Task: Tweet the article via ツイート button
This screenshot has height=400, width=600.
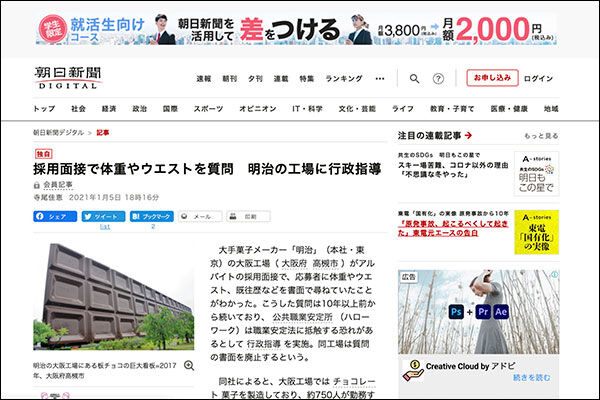Action: pyautogui.click(x=103, y=217)
